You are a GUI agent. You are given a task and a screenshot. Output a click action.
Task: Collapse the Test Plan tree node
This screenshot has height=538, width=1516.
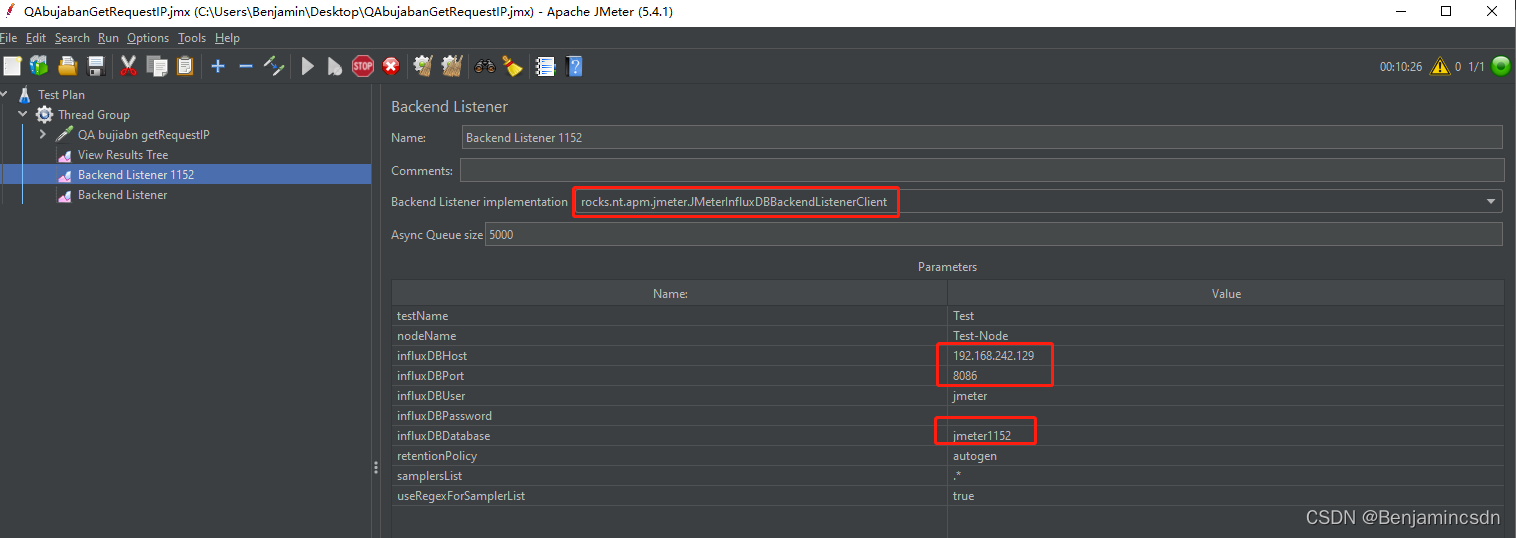click(x=4, y=95)
